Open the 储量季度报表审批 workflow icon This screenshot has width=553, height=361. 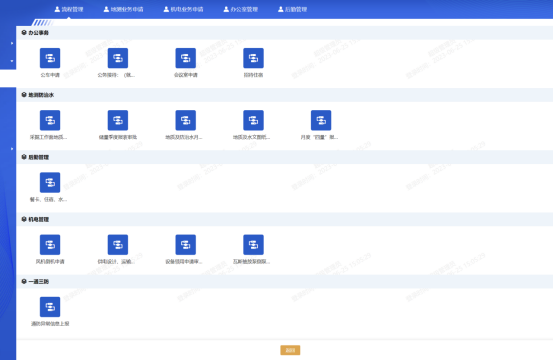pyautogui.click(x=117, y=120)
